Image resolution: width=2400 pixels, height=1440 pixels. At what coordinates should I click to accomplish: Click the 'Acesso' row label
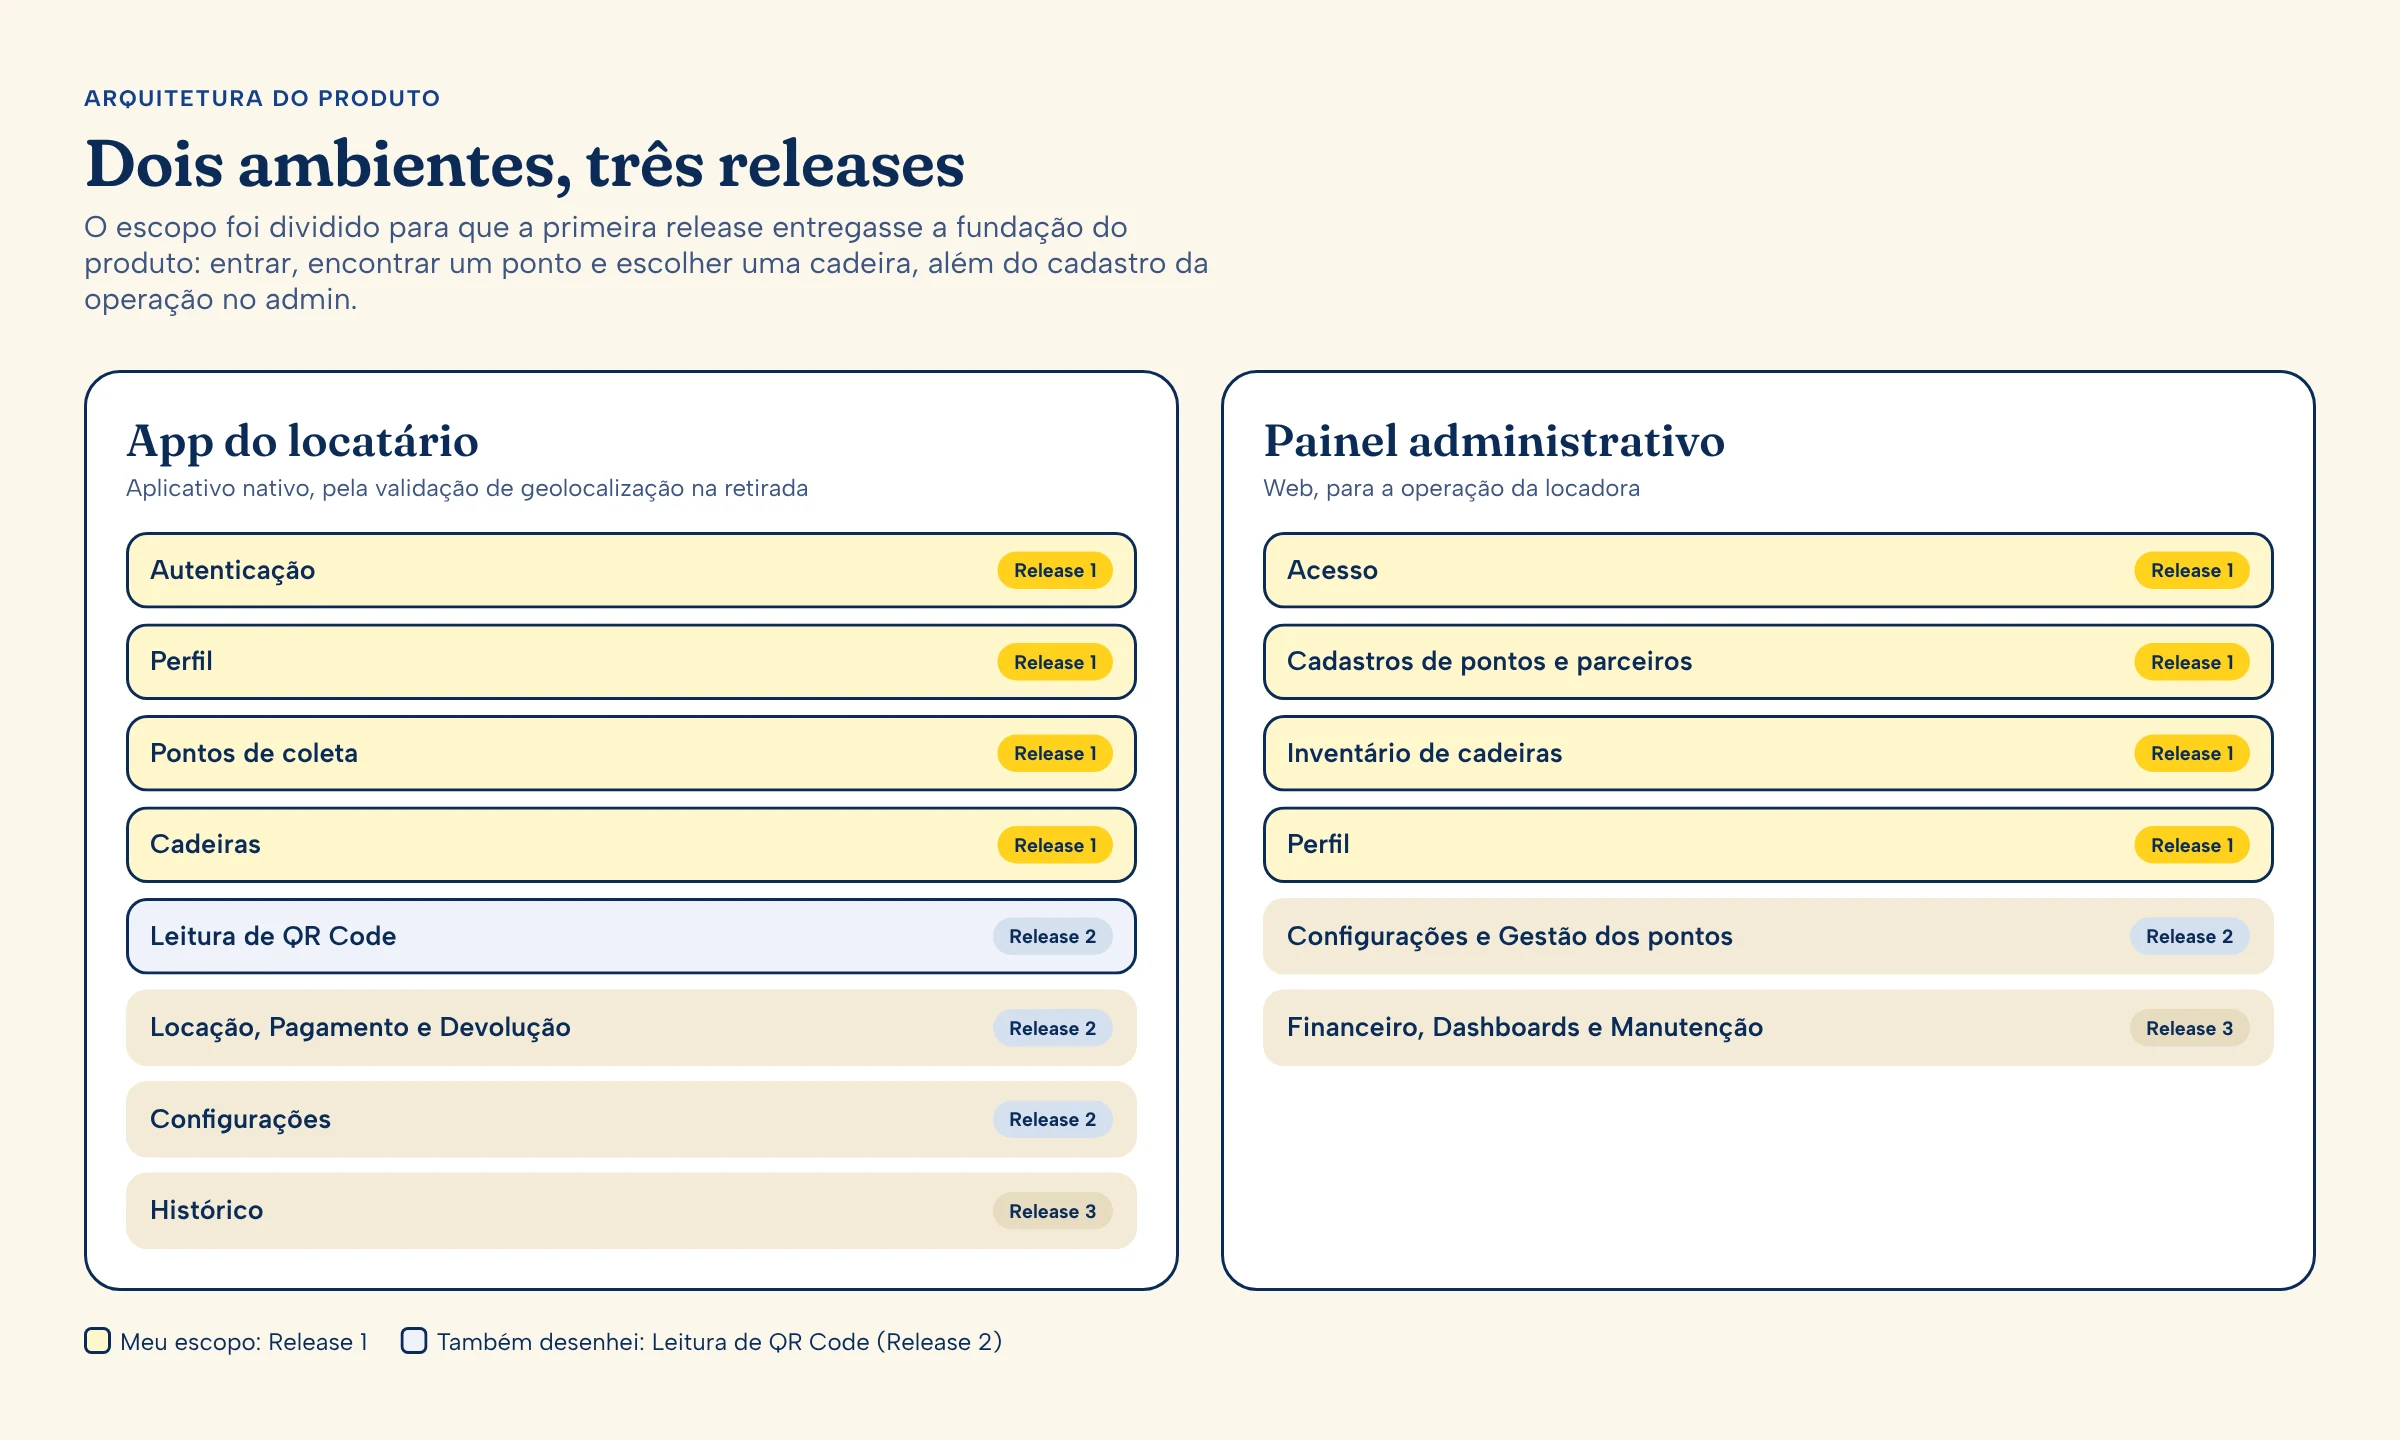tap(1332, 570)
